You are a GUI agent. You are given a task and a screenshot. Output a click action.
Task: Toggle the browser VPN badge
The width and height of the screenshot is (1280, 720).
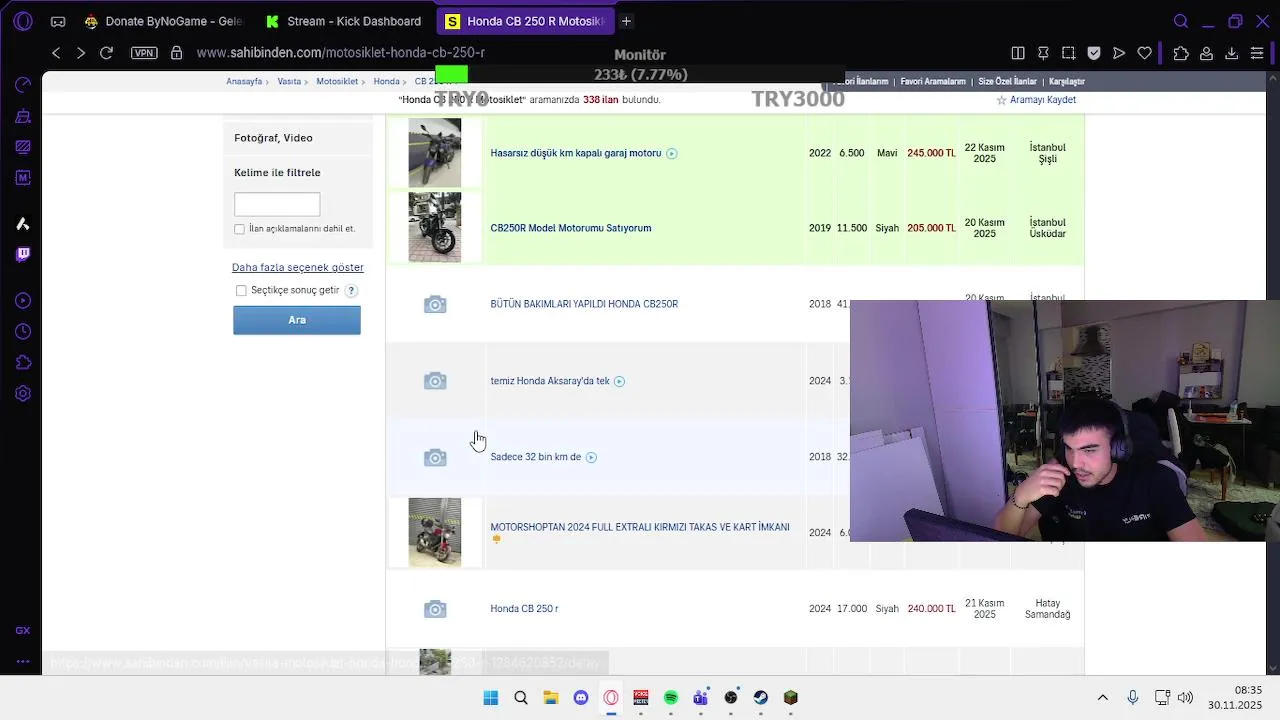coord(144,53)
